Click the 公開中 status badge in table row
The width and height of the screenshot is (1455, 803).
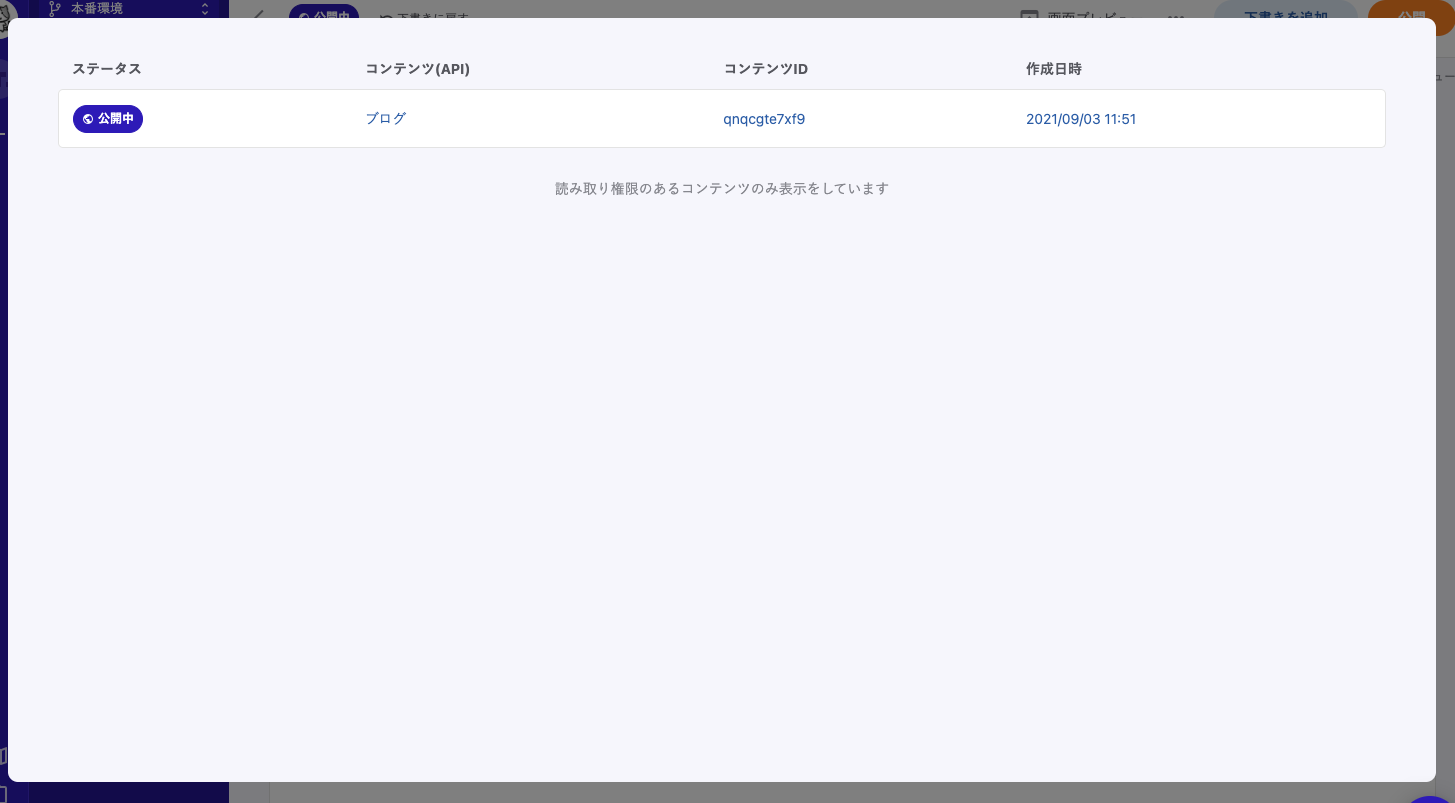108,119
